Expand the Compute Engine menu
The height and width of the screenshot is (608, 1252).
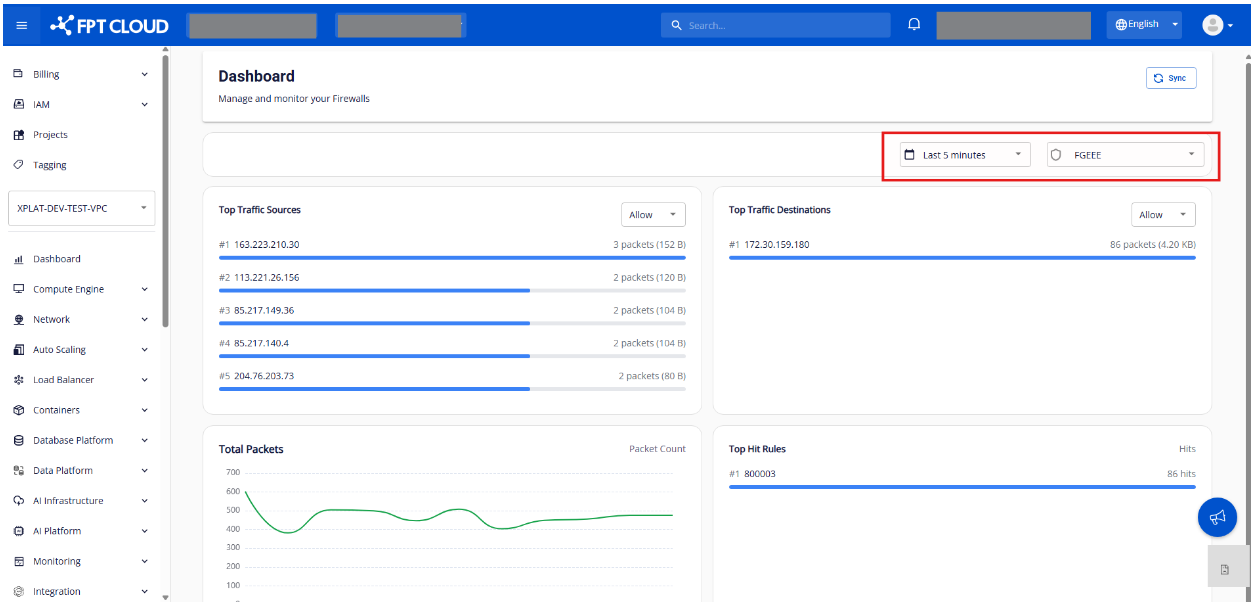click(x=68, y=289)
